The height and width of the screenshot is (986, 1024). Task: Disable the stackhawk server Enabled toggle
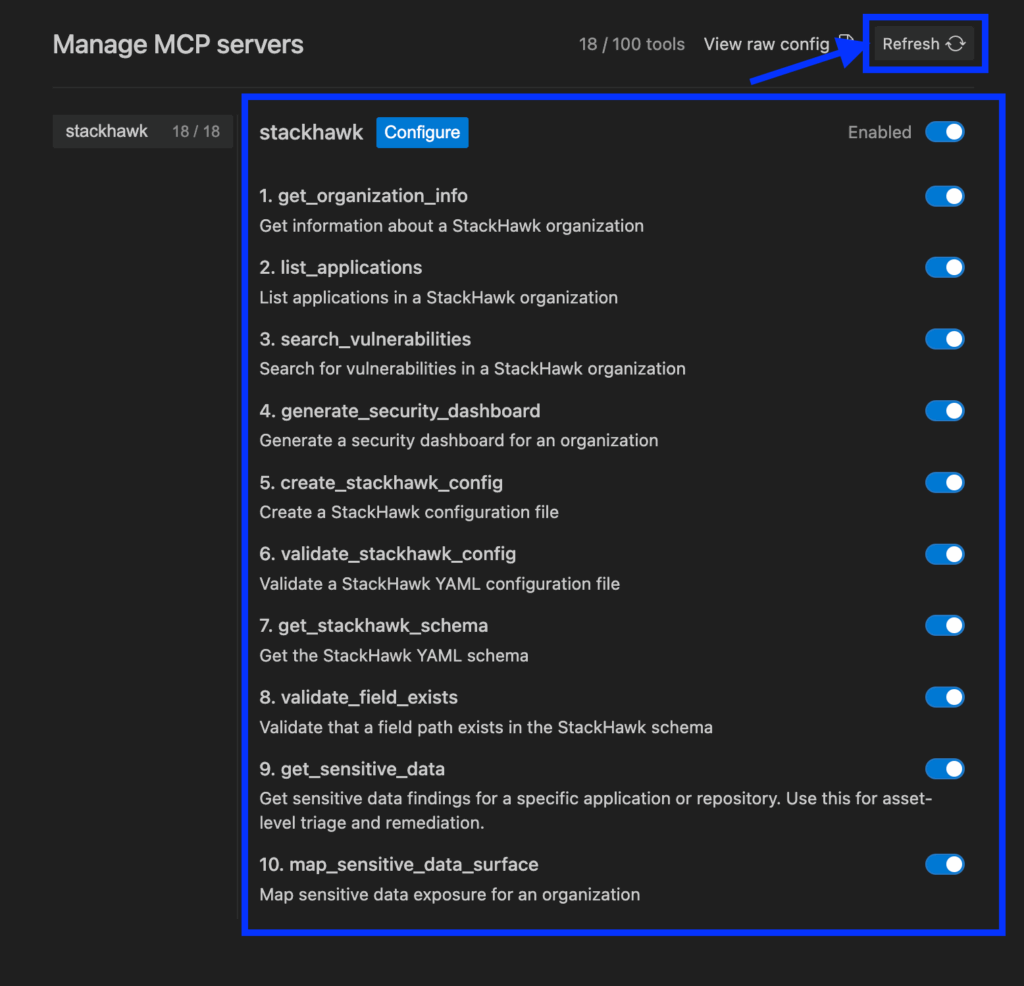pos(944,132)
